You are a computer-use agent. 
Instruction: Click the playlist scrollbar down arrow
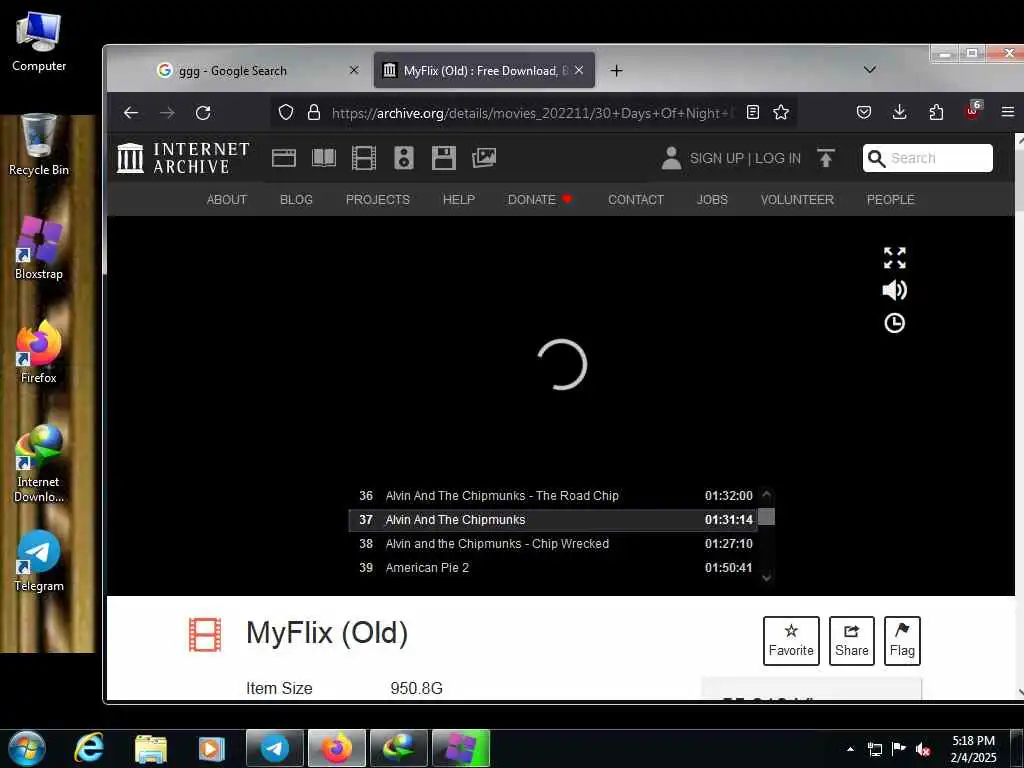click(x=767, y=577)
